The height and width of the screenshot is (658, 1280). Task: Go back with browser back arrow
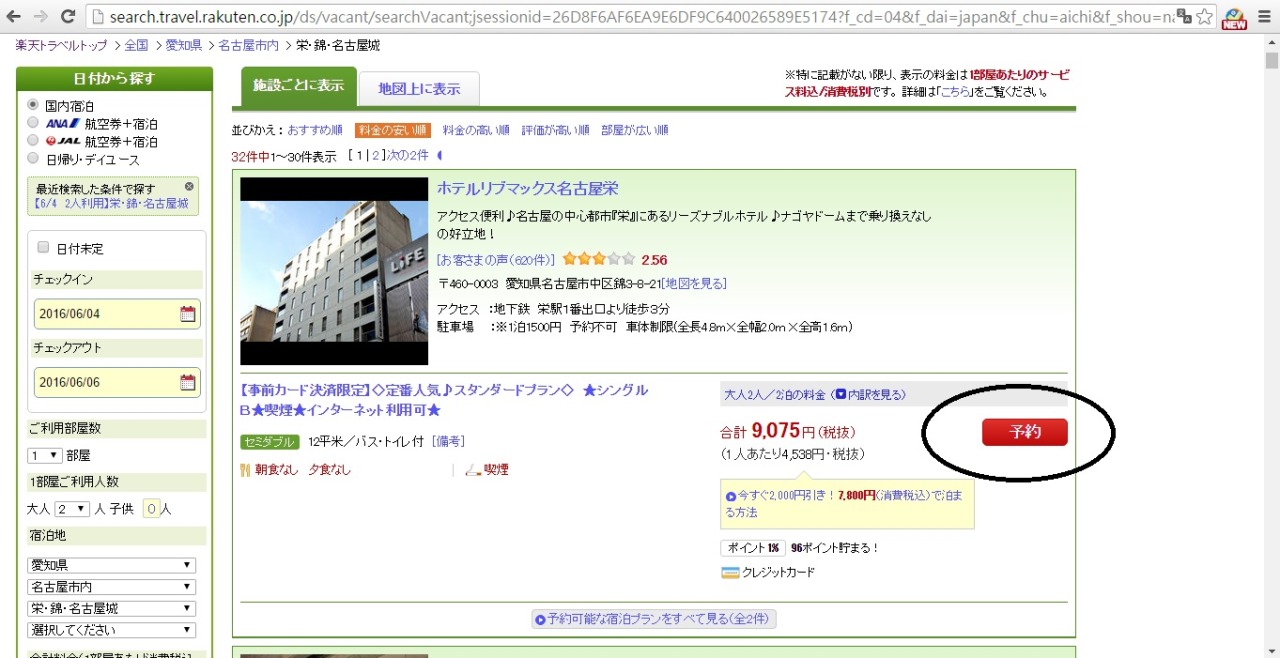coord(15,16)
